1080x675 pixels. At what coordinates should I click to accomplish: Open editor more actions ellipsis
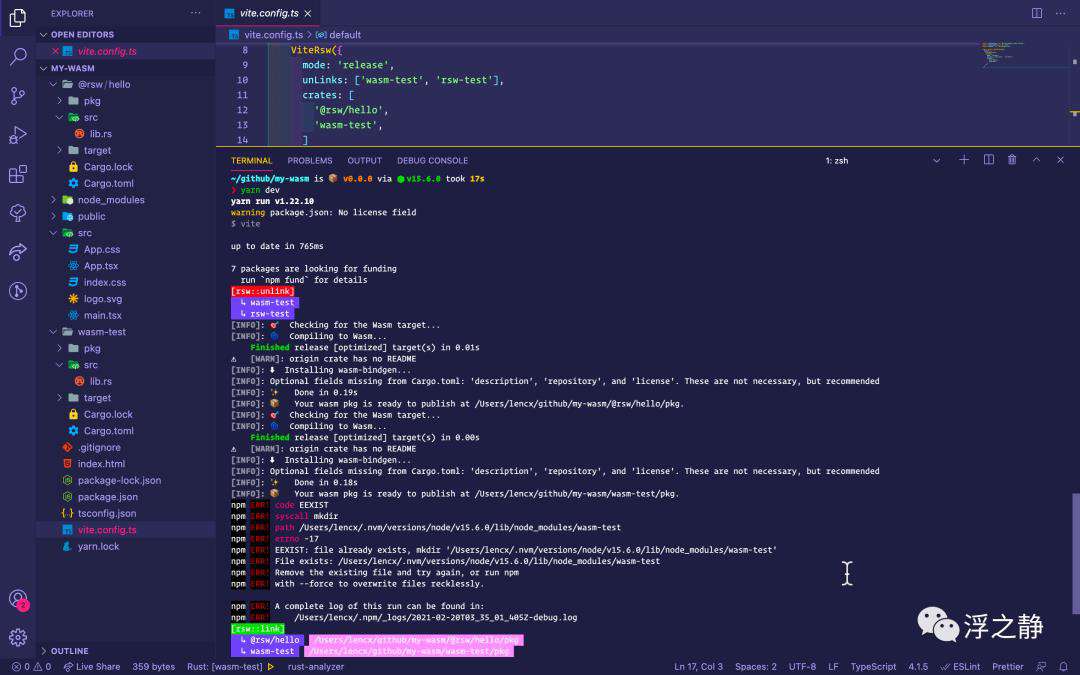click(1061, 13)
